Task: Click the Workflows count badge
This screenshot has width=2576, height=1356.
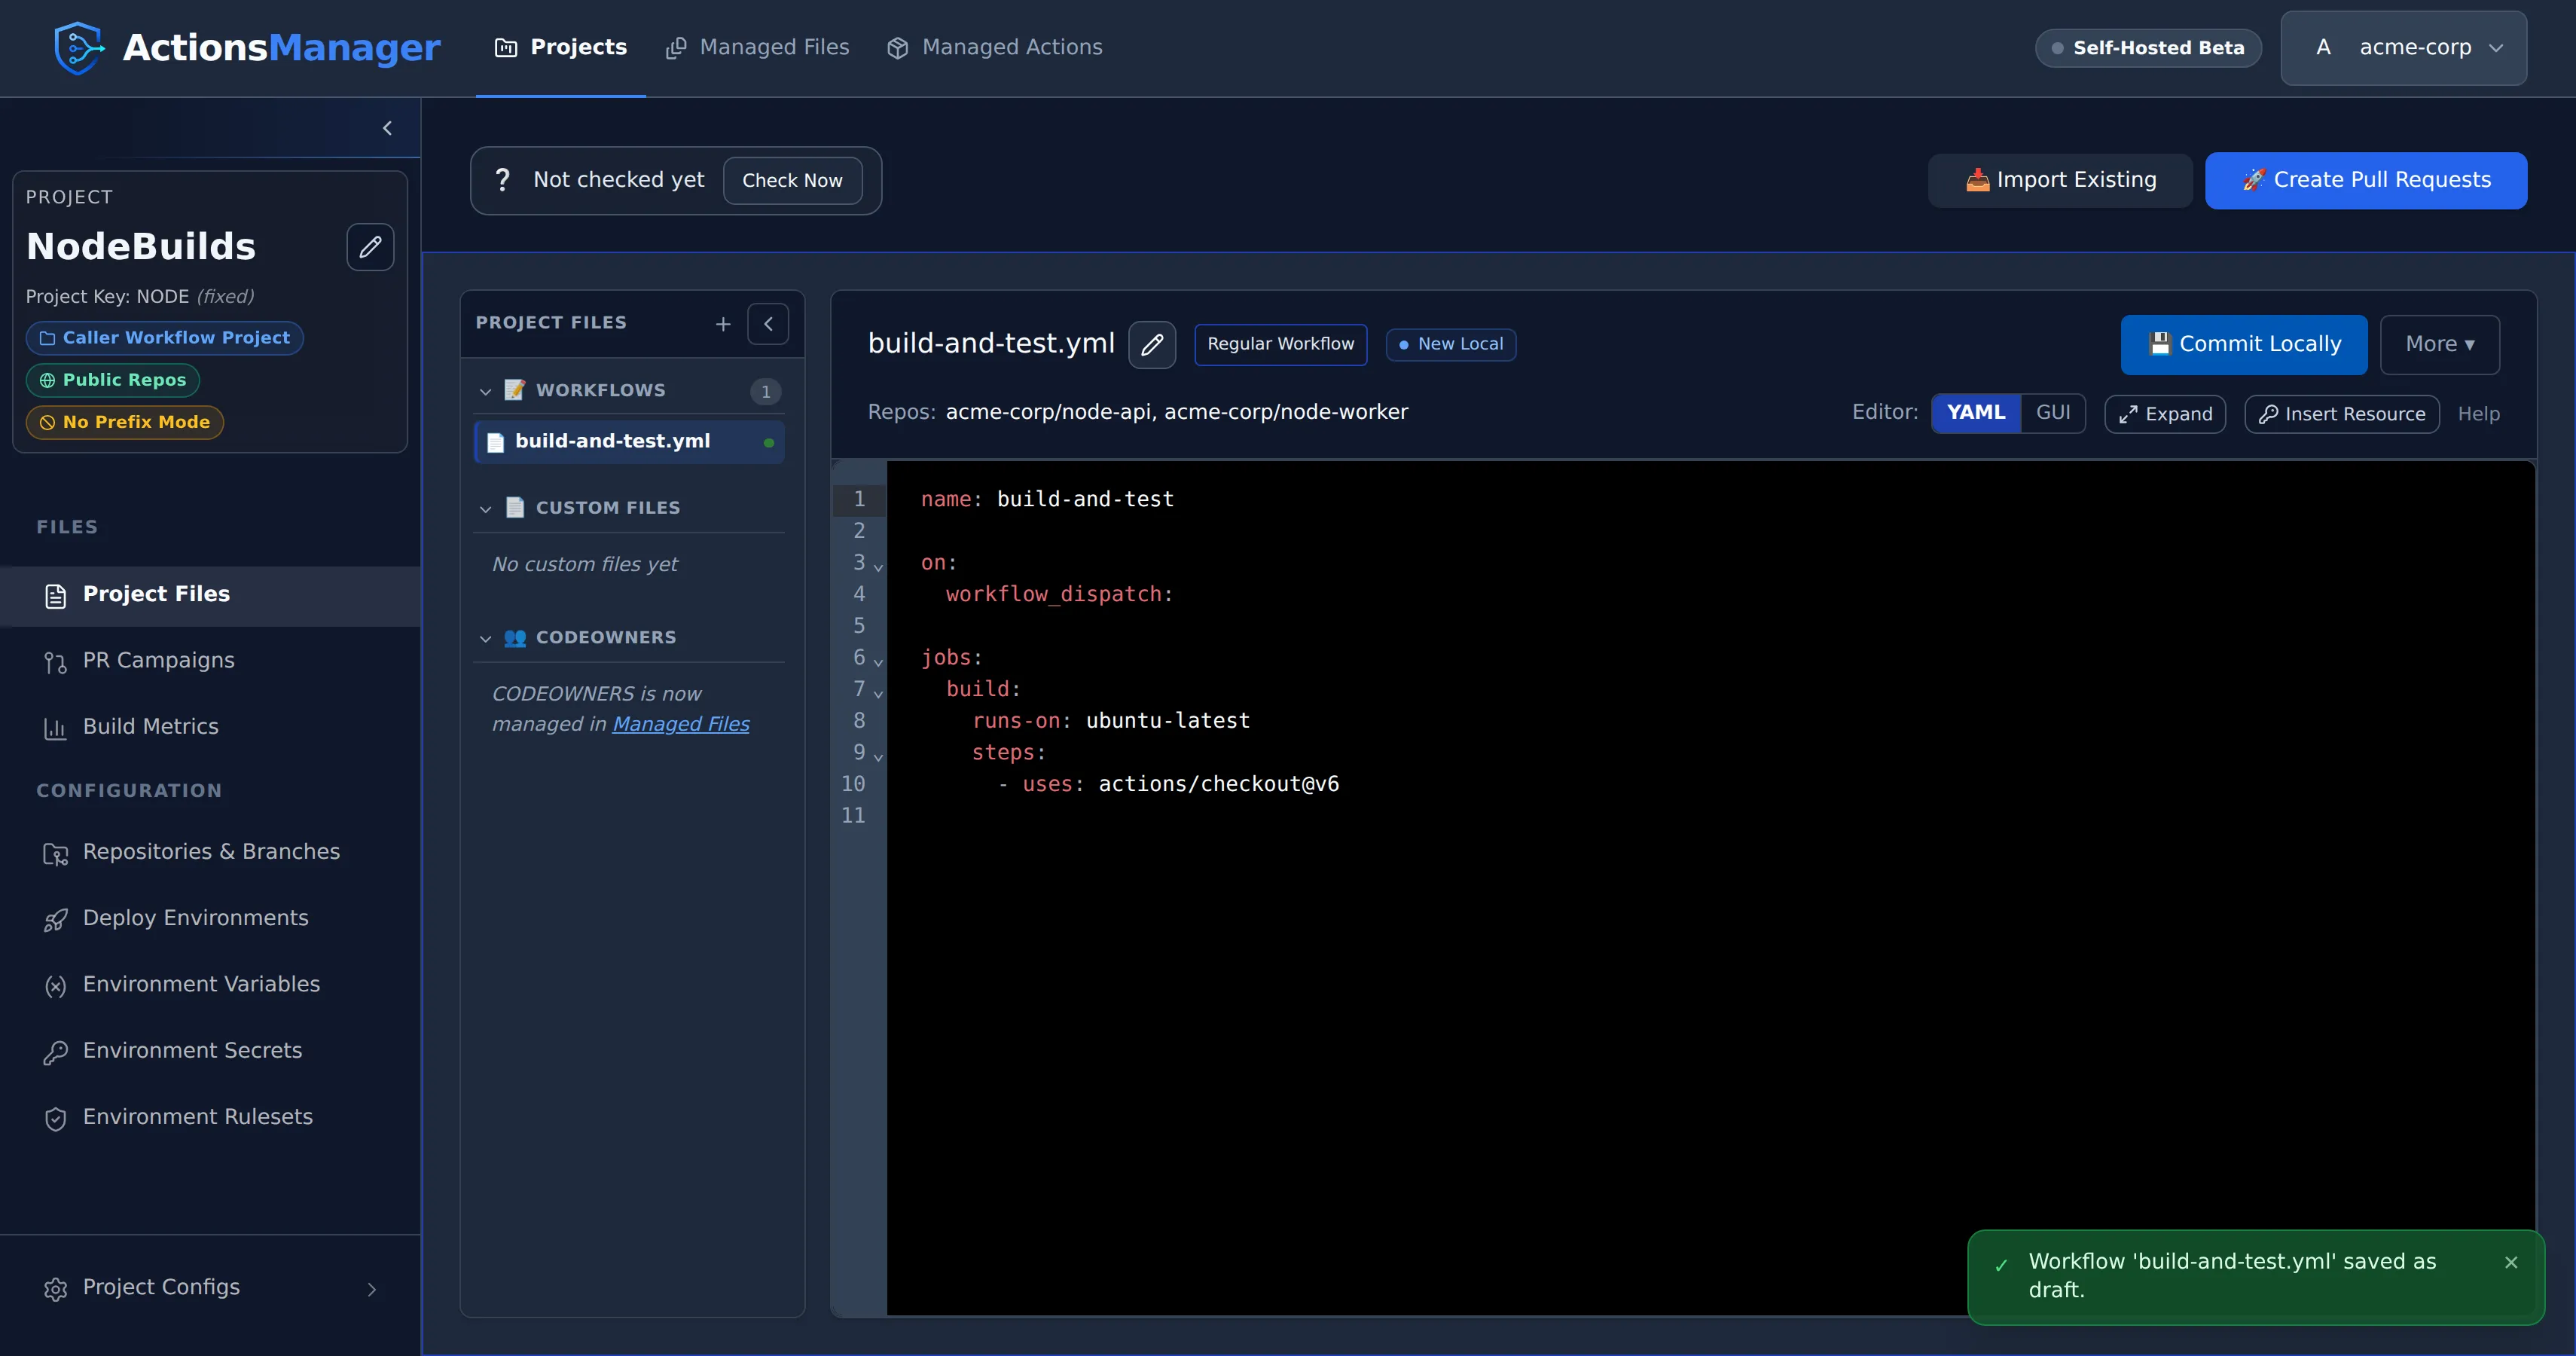Action: tap(765, 391)
